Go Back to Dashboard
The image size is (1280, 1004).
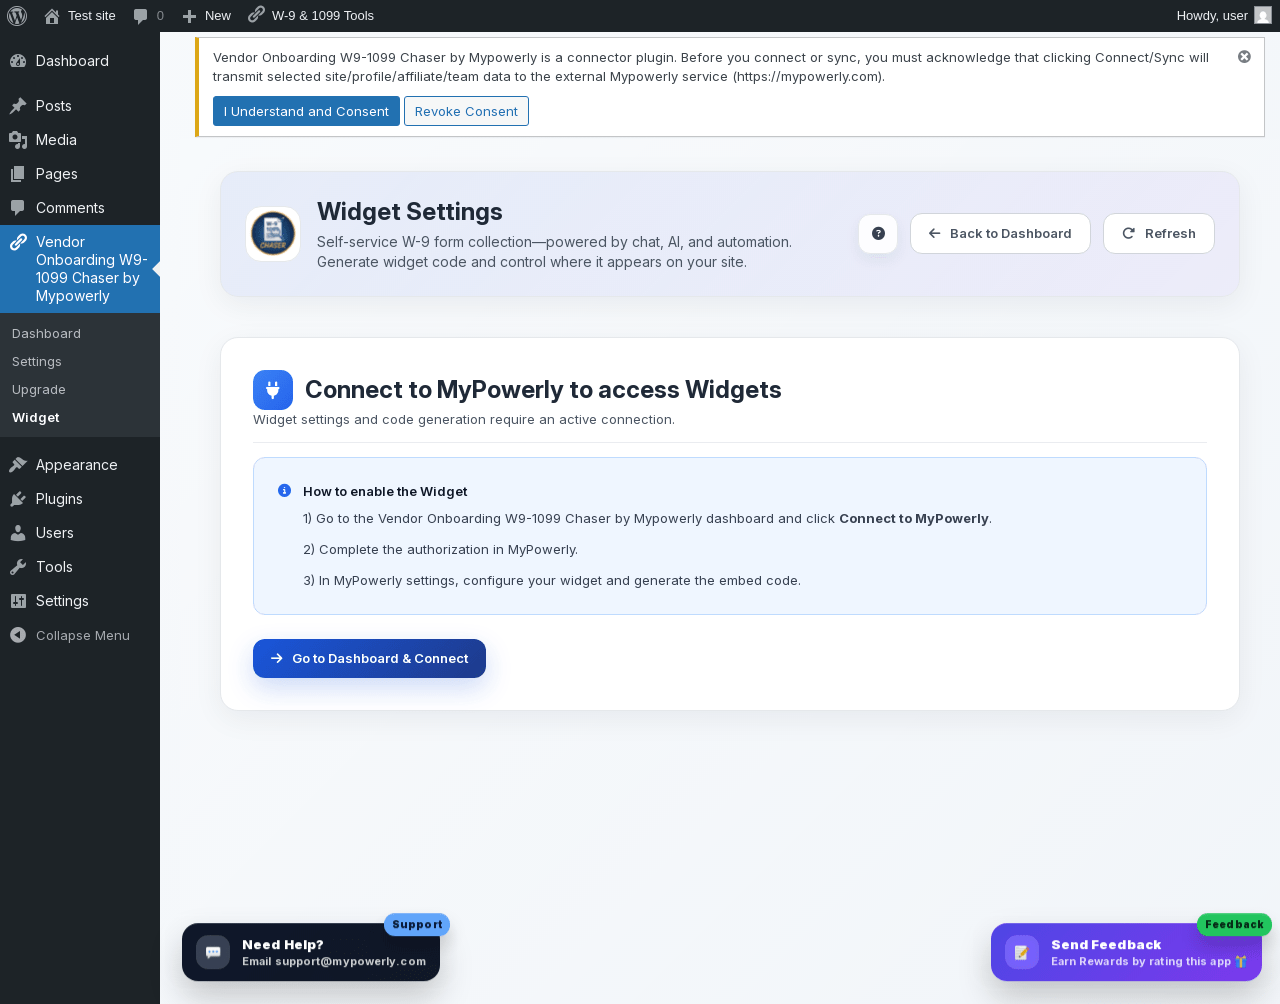(x=1000, y=233)
